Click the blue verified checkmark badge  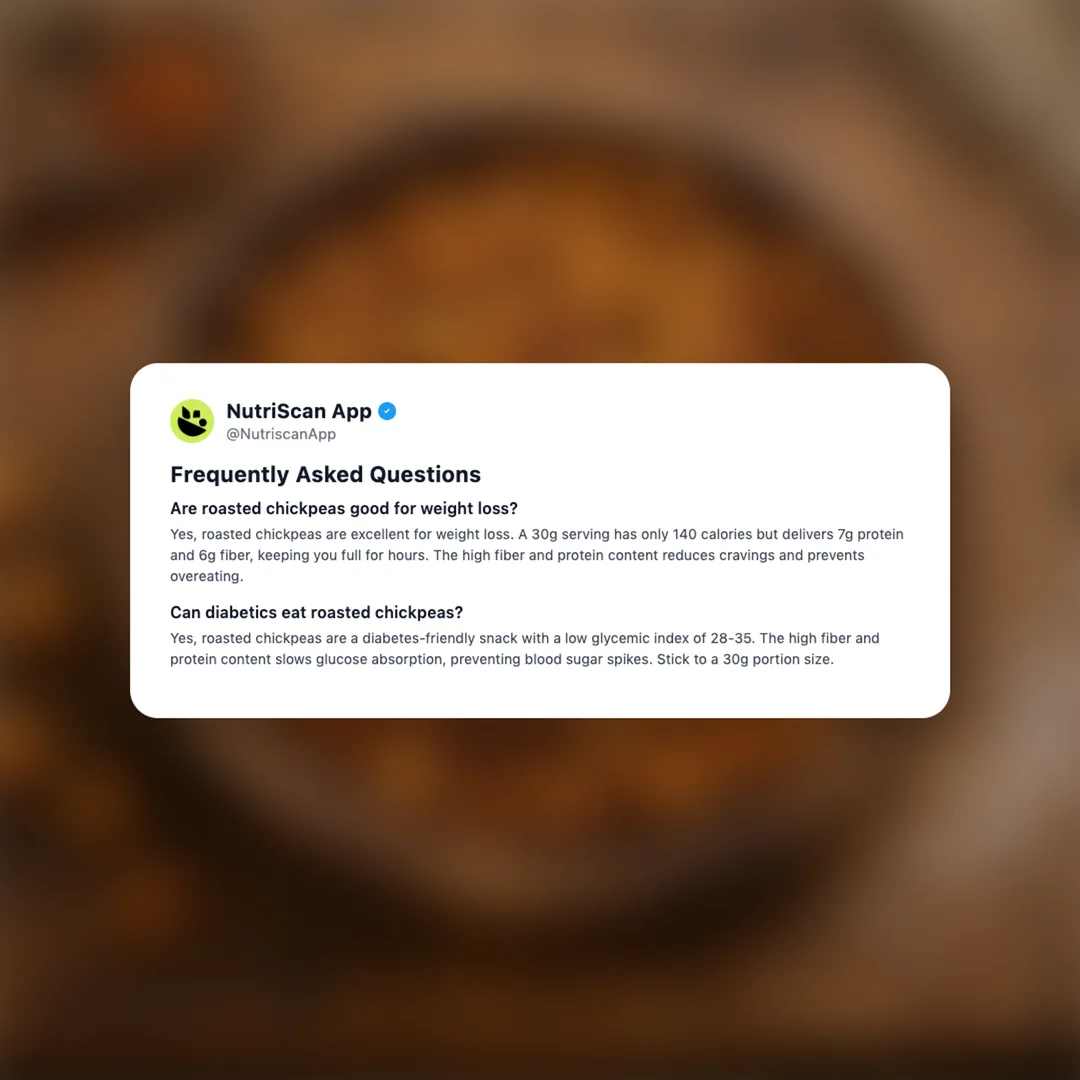(387, 411)
